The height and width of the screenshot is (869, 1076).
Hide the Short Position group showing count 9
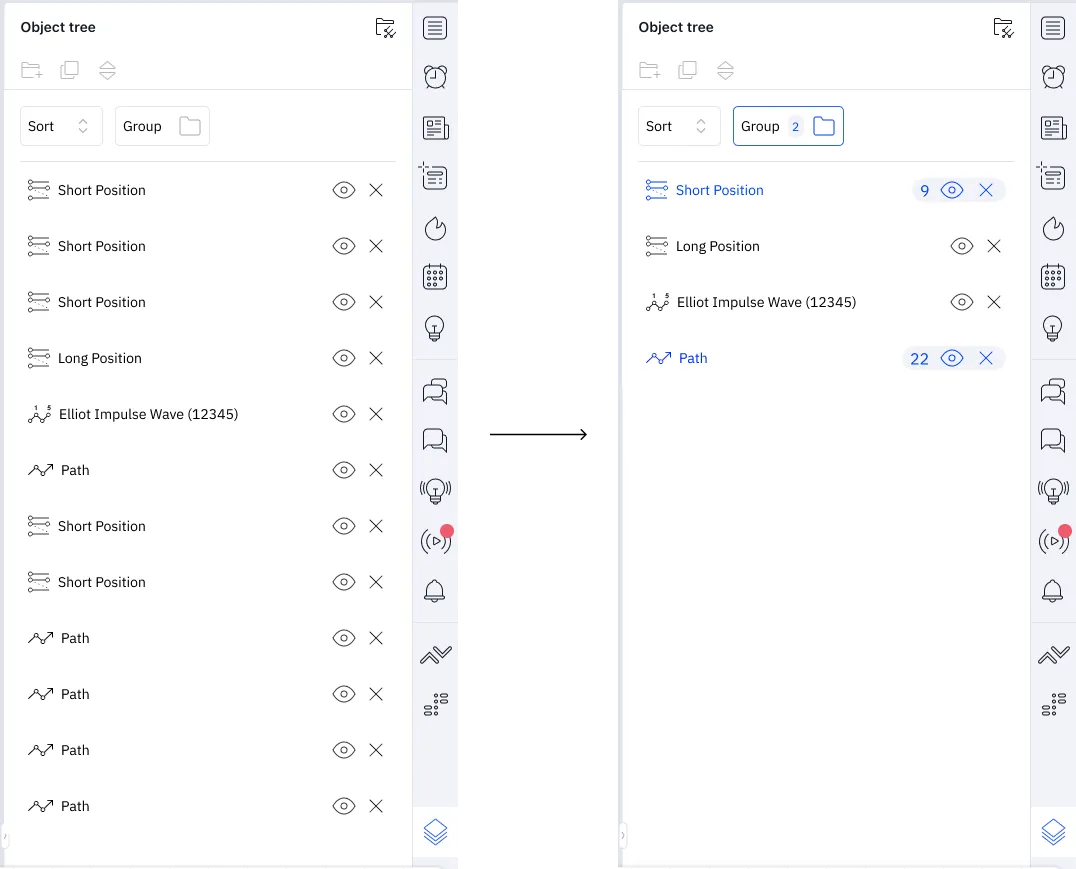(x=952, y=190)
